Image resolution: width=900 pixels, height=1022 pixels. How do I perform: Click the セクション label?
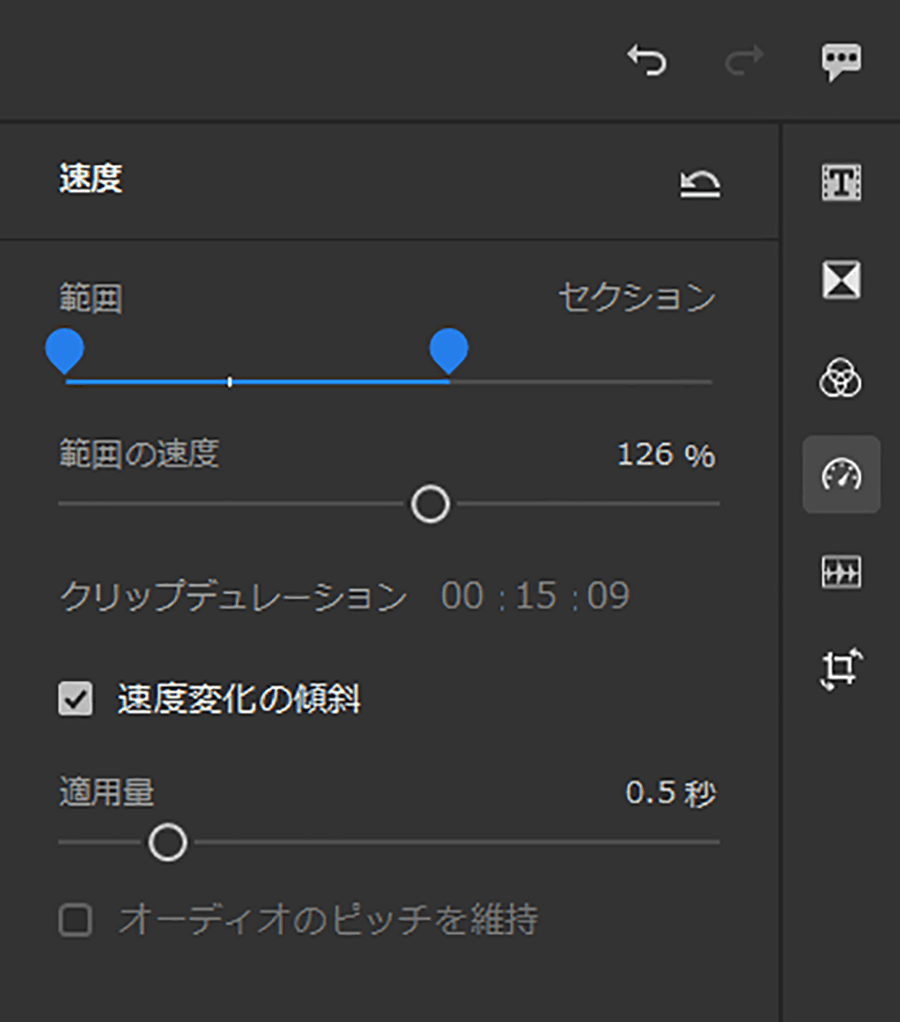coord(637,297)
